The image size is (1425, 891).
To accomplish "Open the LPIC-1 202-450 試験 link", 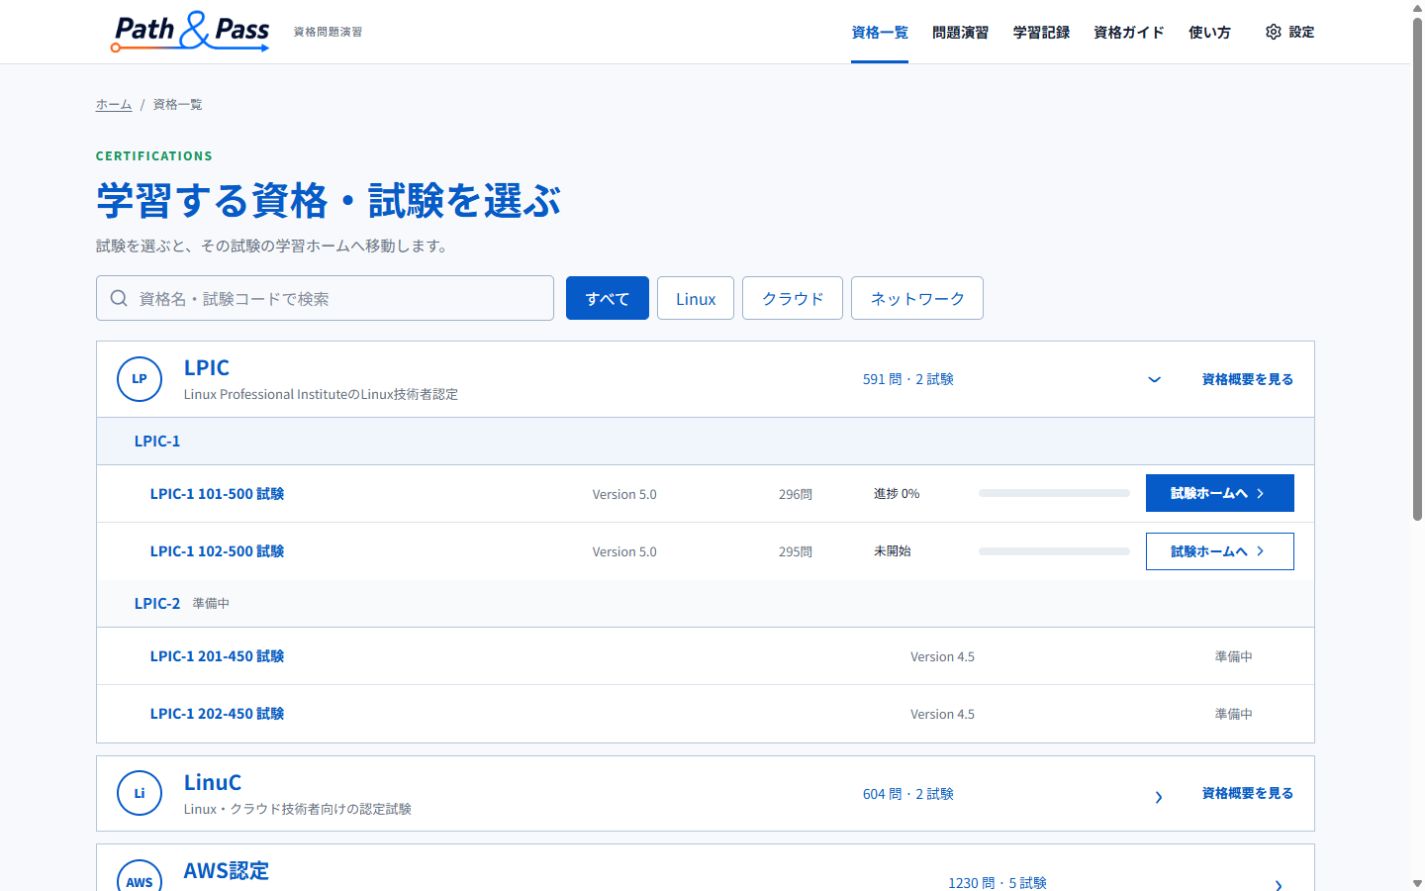I will (x=217, y=713).
